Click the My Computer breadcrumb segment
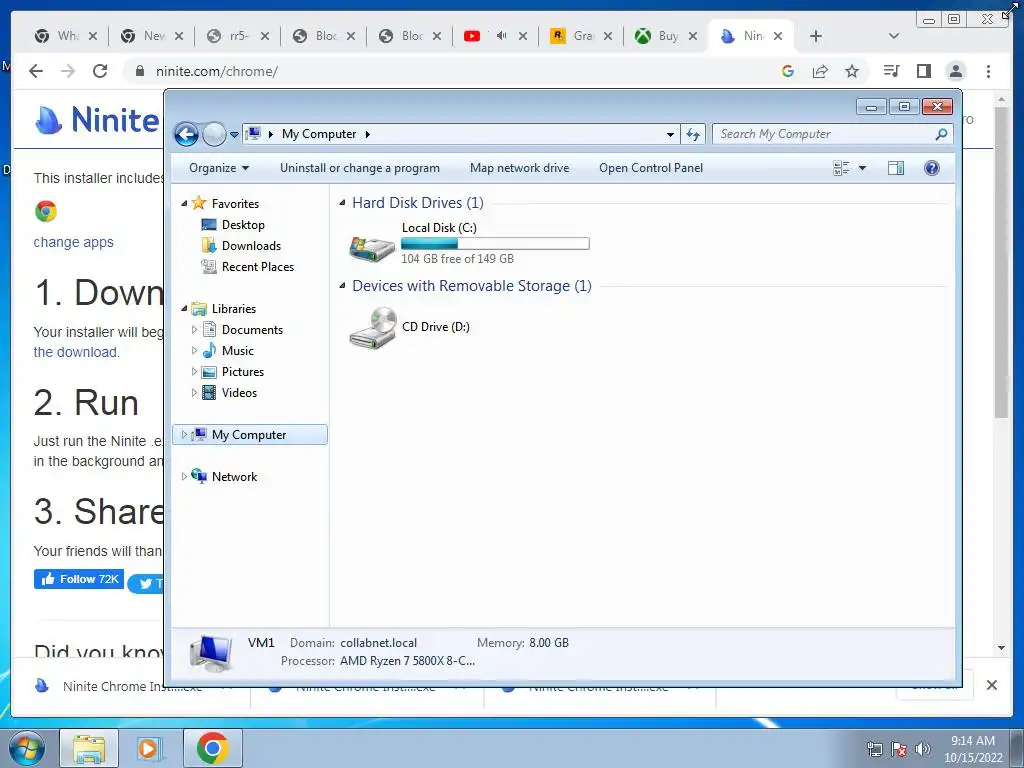Screen dimensions: 1024x768 319,134
